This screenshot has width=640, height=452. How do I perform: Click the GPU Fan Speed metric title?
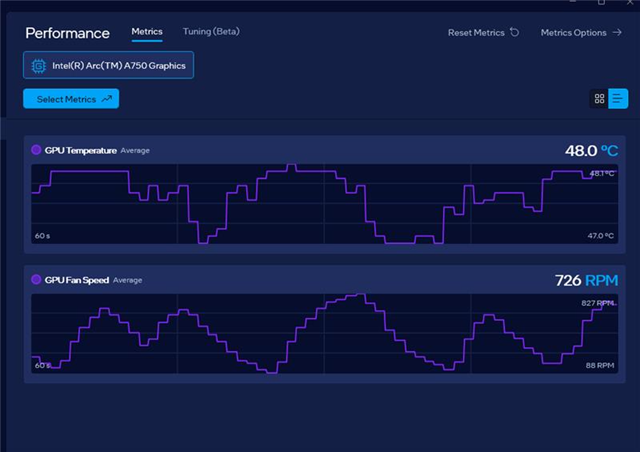point(77,280)
